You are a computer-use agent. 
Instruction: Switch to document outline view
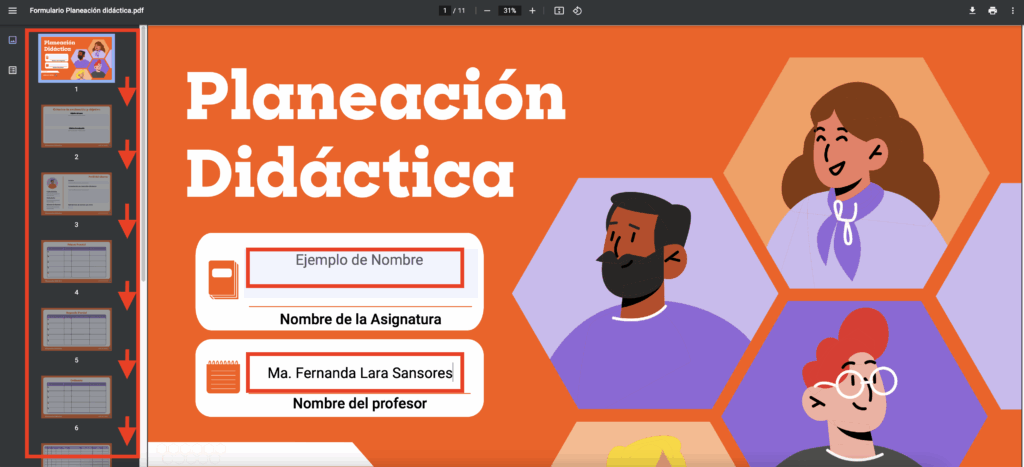pyautogui.click(x=12, y=70)
